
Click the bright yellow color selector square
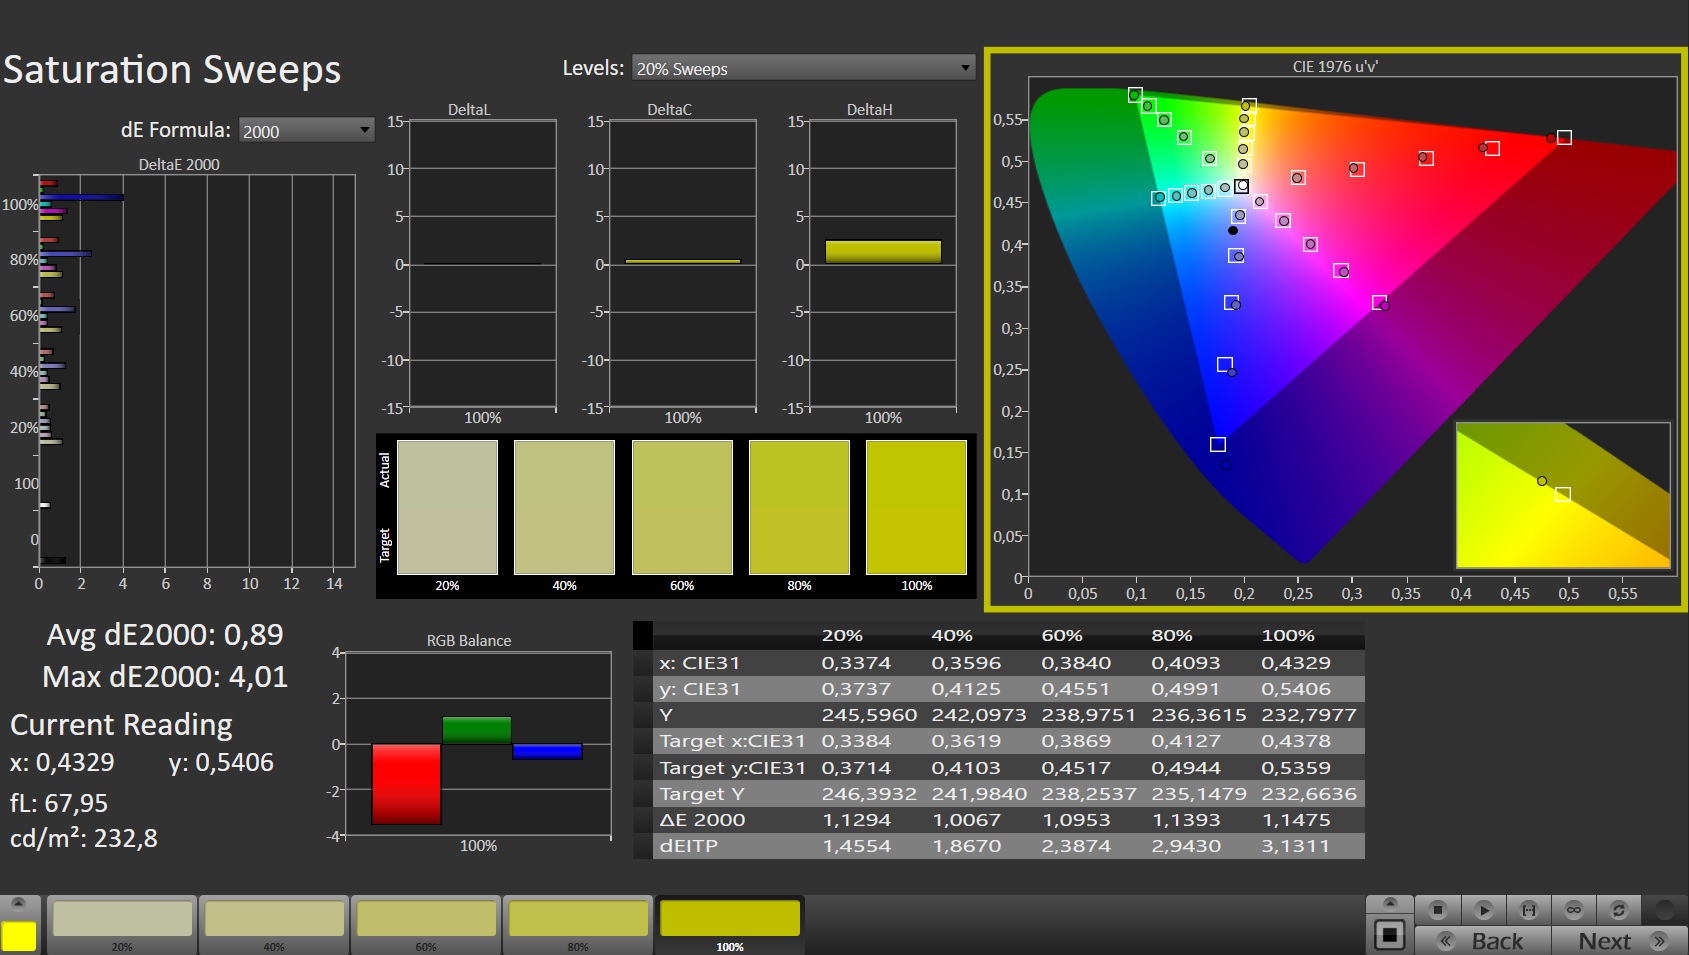coord(19,936)
